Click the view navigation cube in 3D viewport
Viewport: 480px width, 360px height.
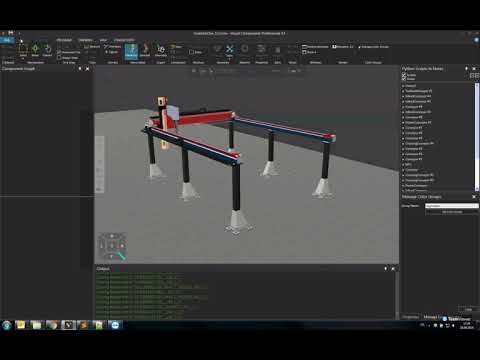(112, 246)
